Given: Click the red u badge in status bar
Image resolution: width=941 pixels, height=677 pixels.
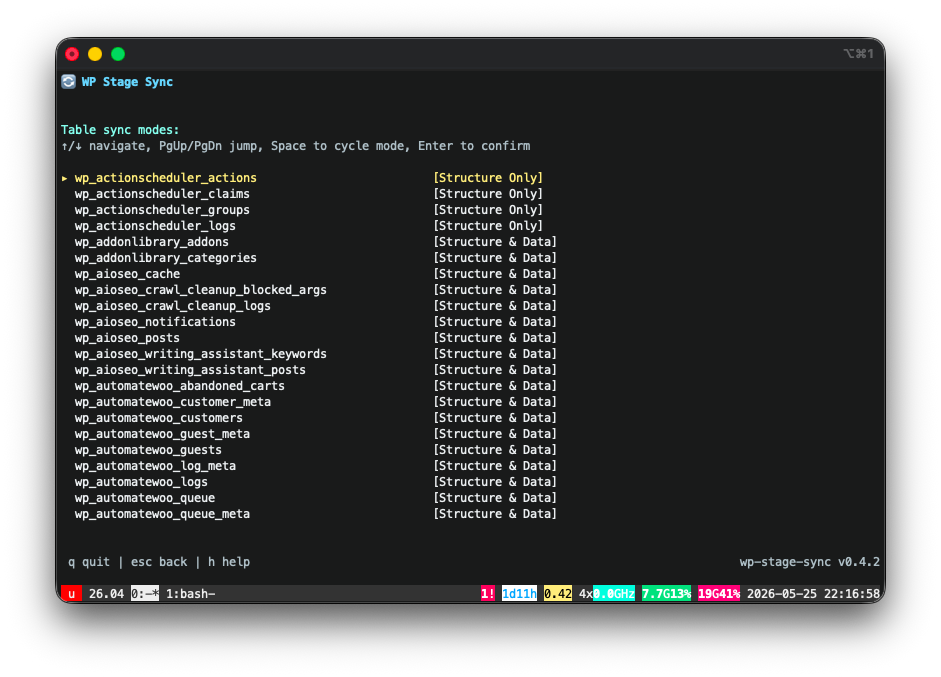Looking at the screenshot, I should click(71, 594).
